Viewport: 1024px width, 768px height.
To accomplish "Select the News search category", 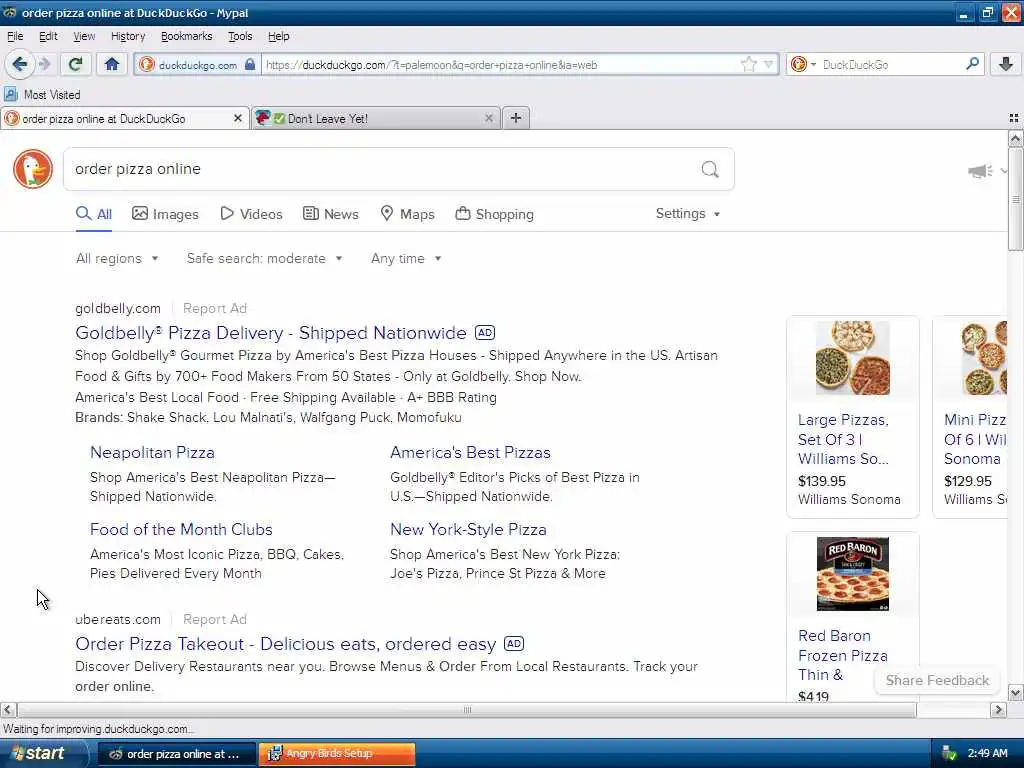I will [x=330, y=214].
